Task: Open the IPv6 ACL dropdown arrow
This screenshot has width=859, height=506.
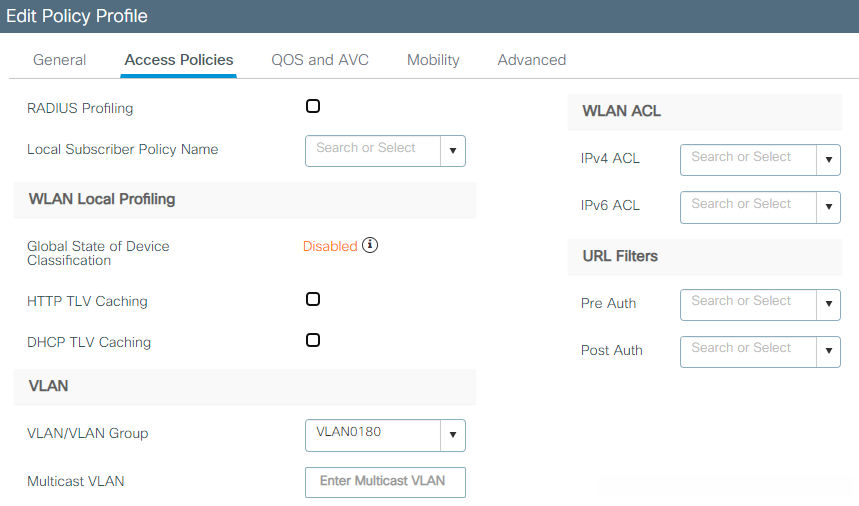Action: click(x=828, y=207)
